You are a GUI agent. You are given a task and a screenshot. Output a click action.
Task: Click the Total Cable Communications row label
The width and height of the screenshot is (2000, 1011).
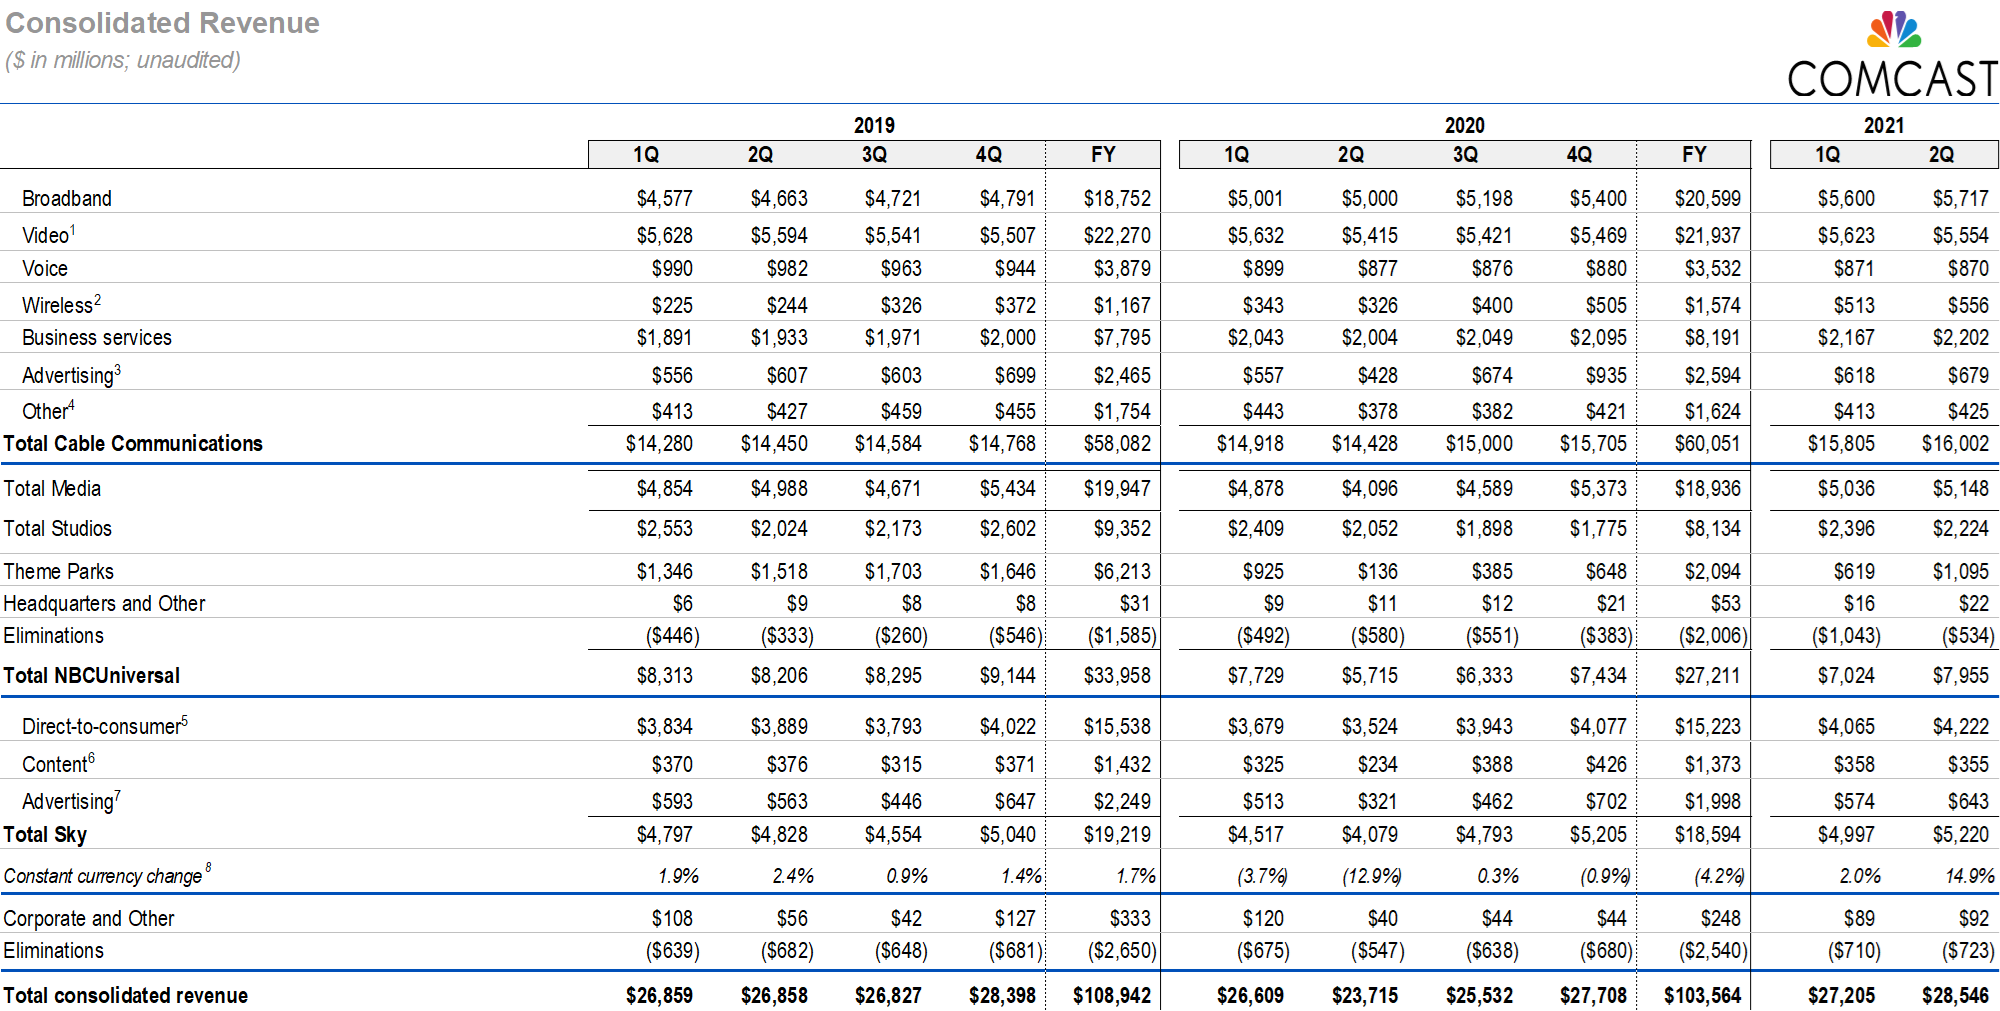[133, 444]
